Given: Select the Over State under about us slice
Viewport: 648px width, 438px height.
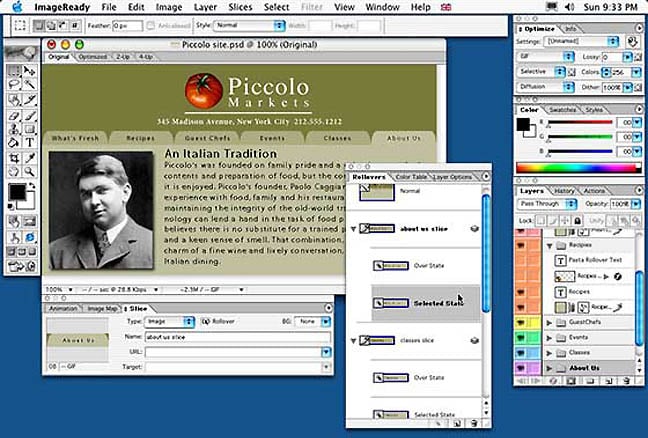Looking at the screenshot, I should [426, 266].
